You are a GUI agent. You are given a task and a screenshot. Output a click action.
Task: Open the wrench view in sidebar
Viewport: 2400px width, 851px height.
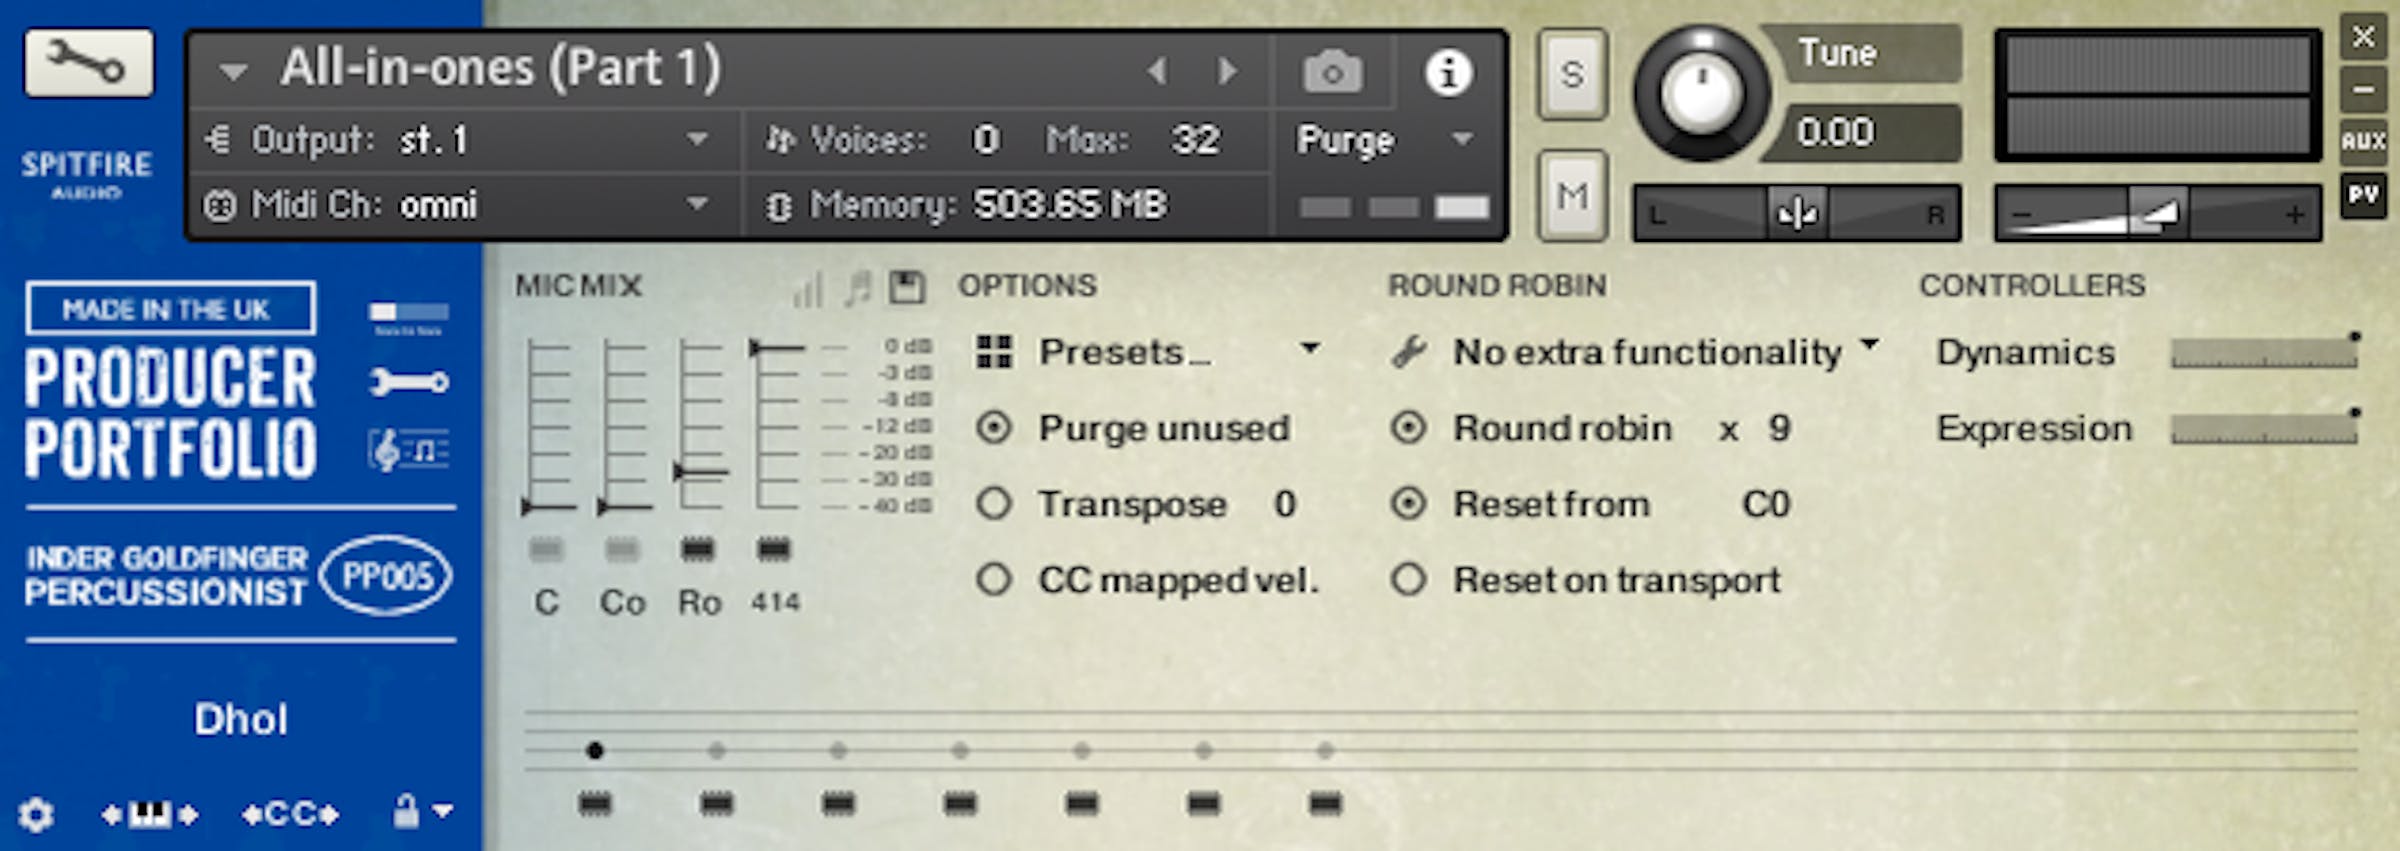click(409, 382)
